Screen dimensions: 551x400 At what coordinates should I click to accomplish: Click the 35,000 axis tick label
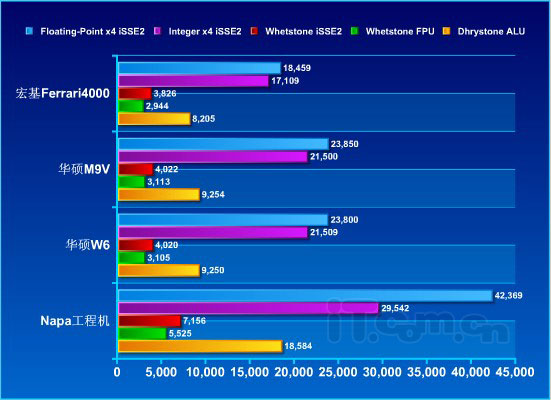pyautogui.click(x=426, y=372)
